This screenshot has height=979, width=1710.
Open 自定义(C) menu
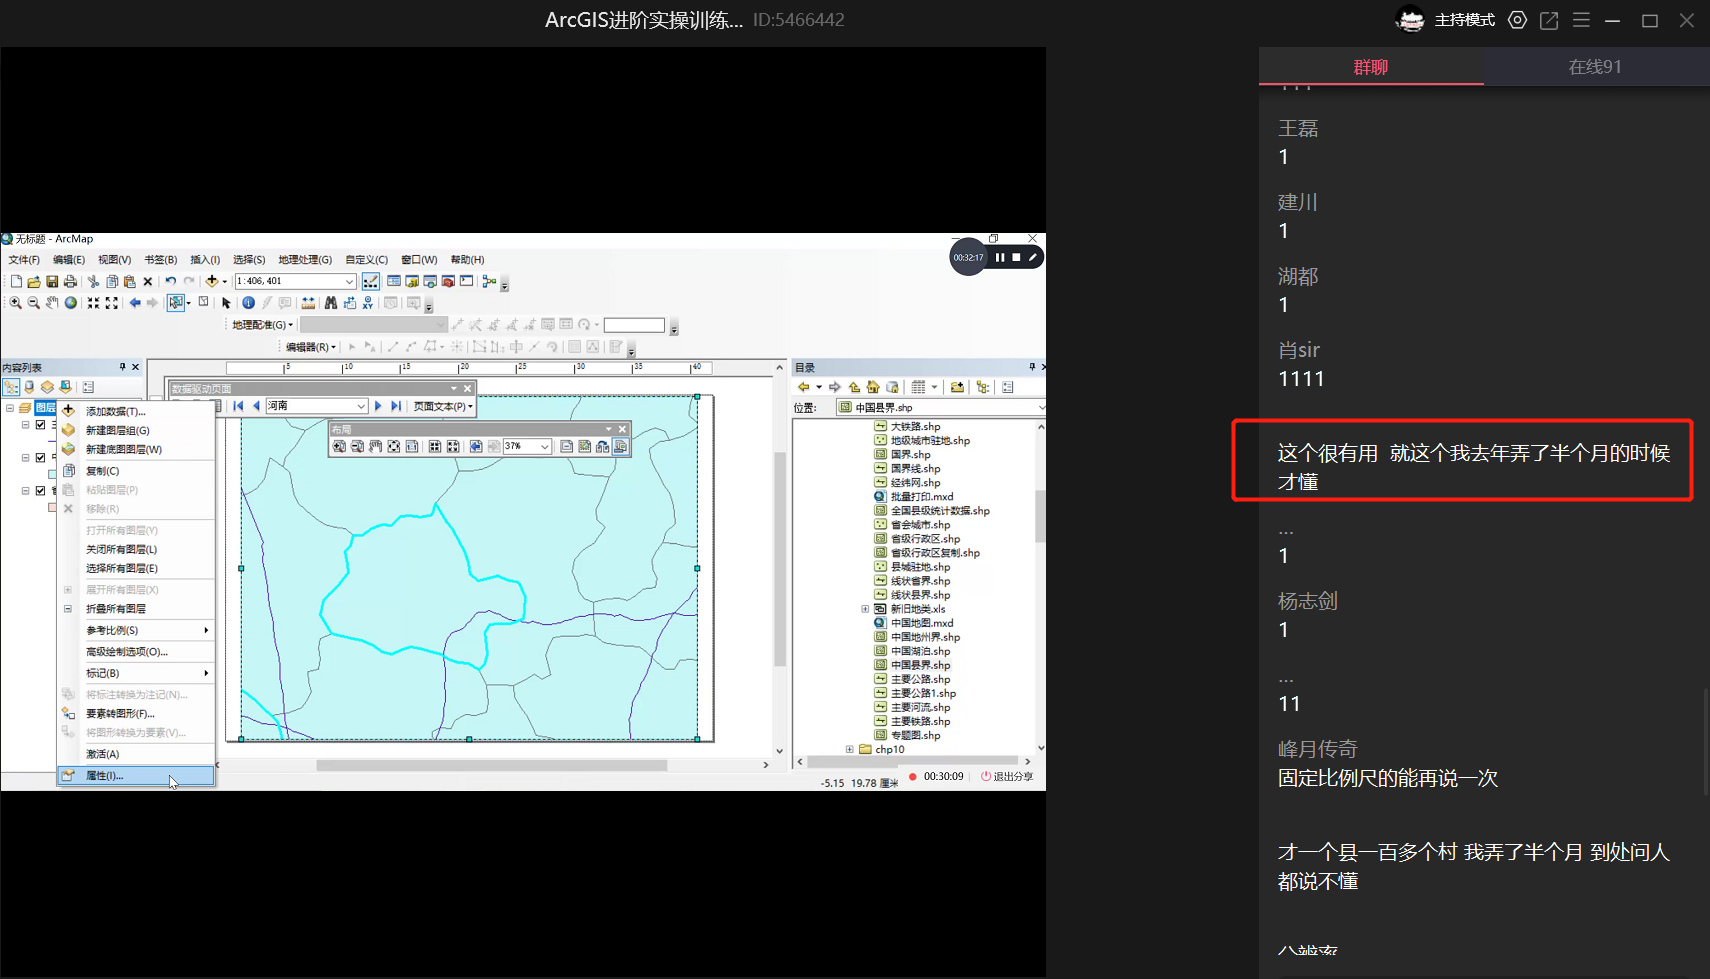pos(366,260)
